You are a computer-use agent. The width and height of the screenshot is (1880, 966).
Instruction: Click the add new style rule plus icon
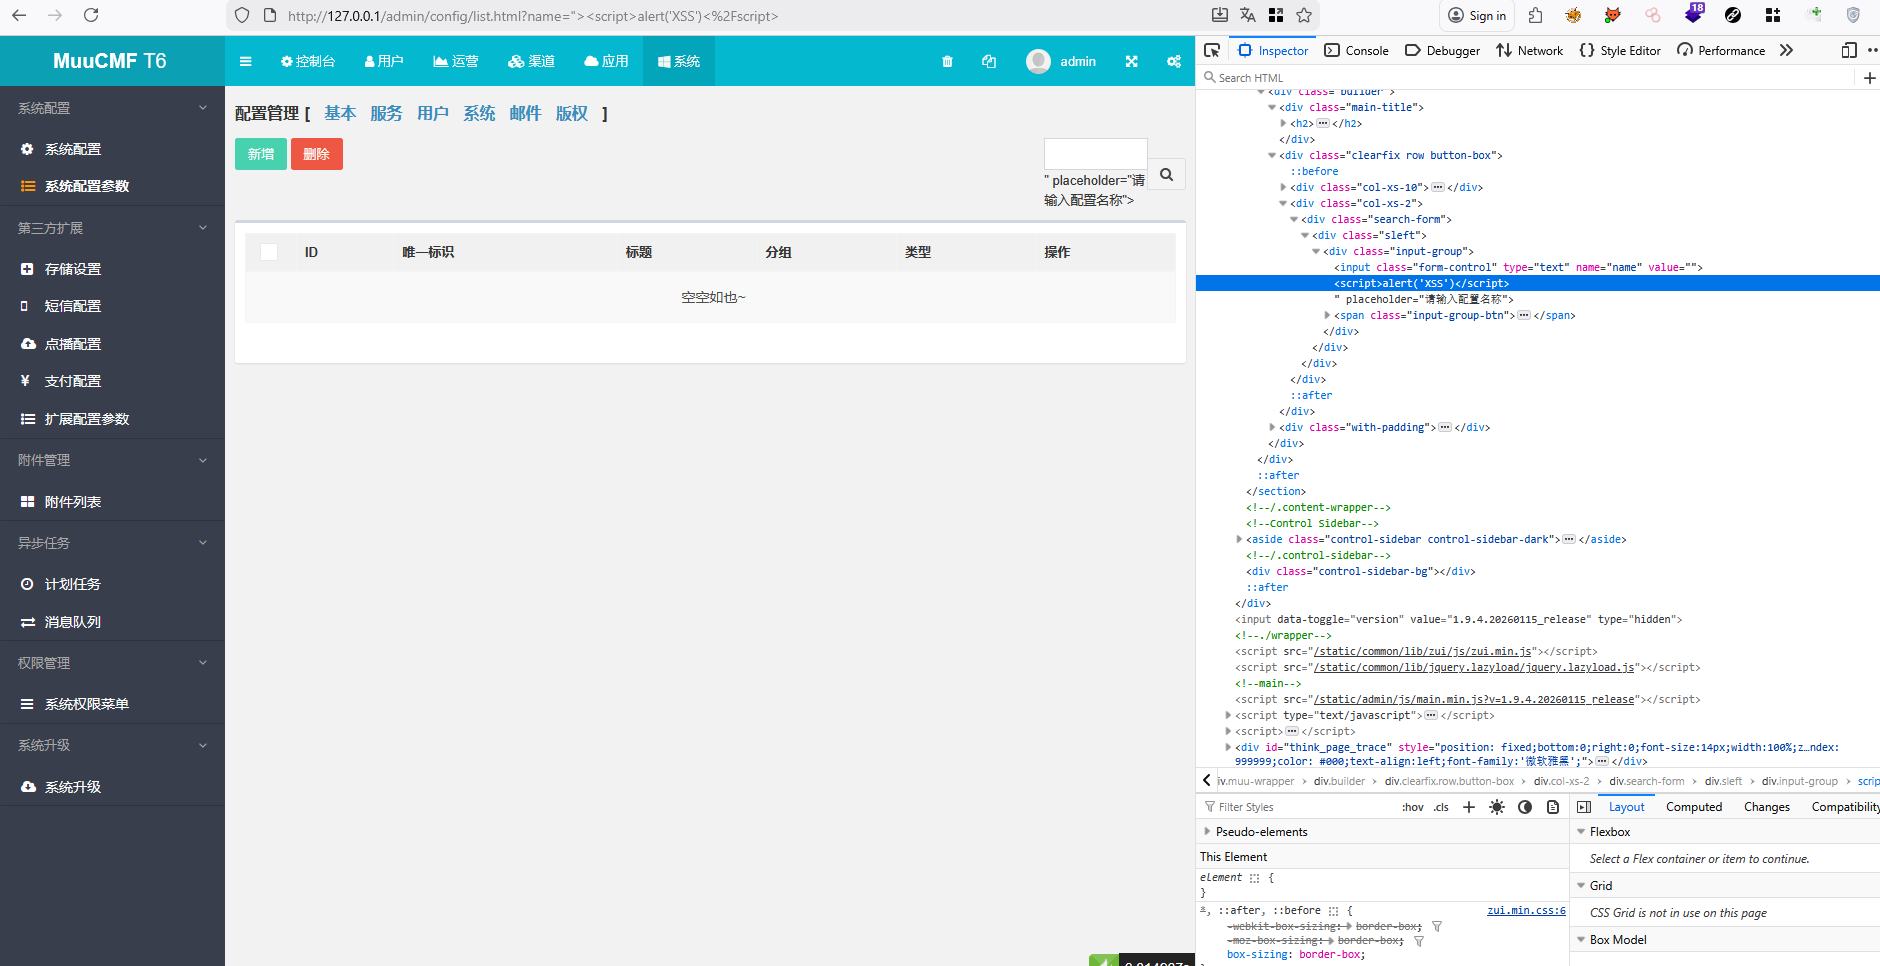(1469, 807)
